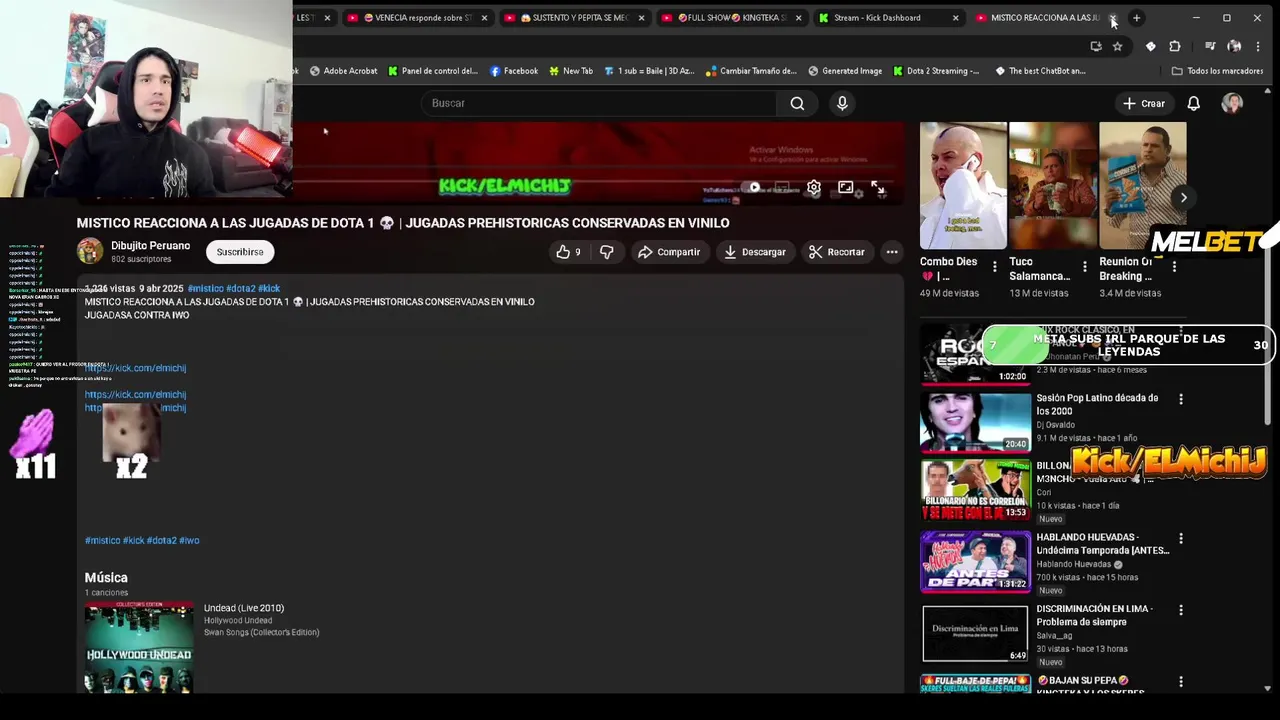Click the Descargar download button
Screen dimensions: 1280x720
(x=755, y=252)
